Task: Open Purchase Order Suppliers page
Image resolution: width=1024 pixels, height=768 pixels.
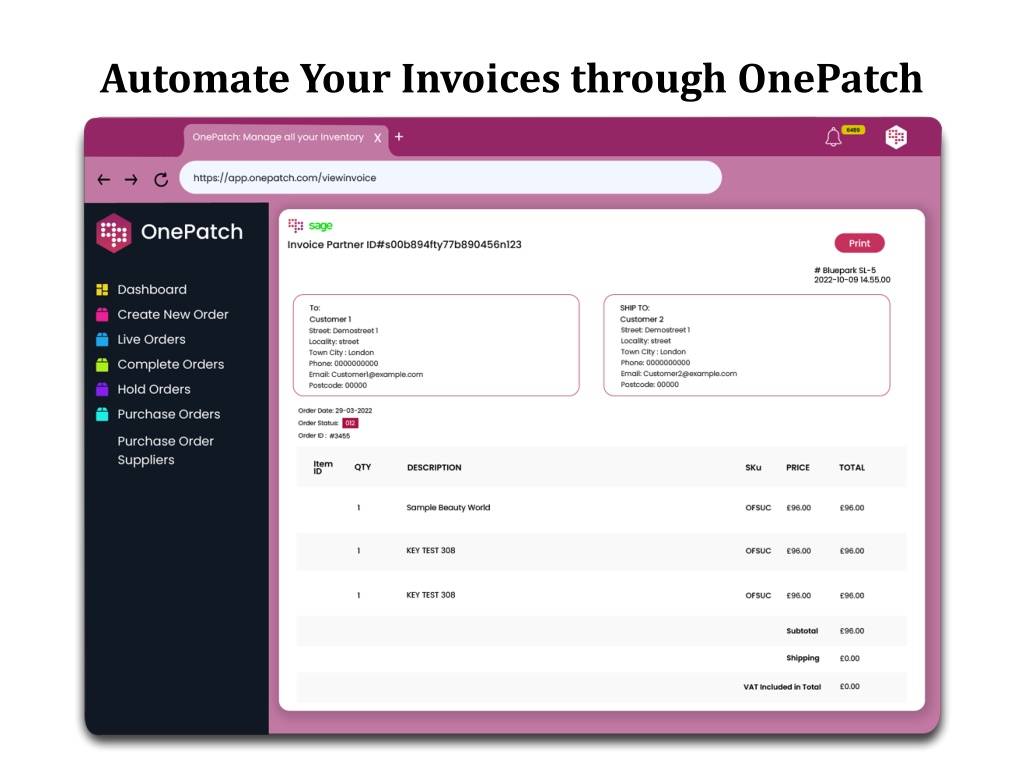Action: 166,450
